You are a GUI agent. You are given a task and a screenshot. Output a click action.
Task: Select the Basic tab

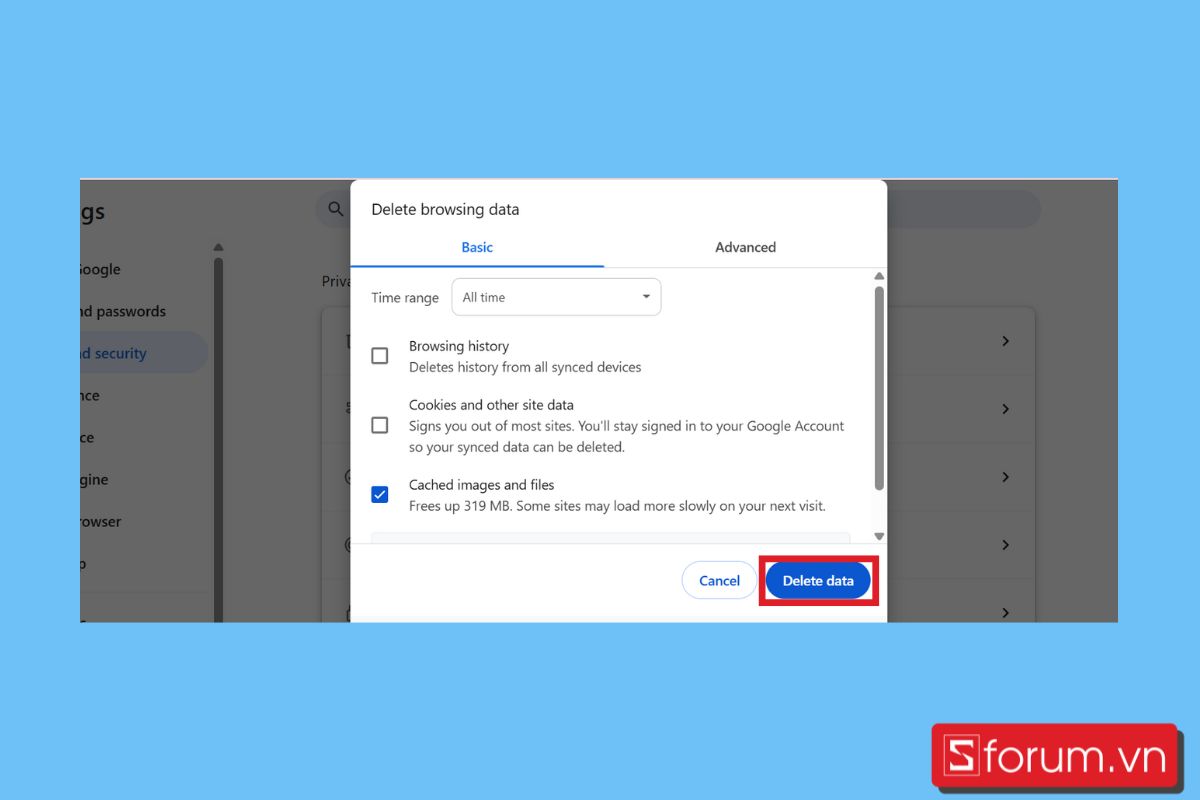477,247
